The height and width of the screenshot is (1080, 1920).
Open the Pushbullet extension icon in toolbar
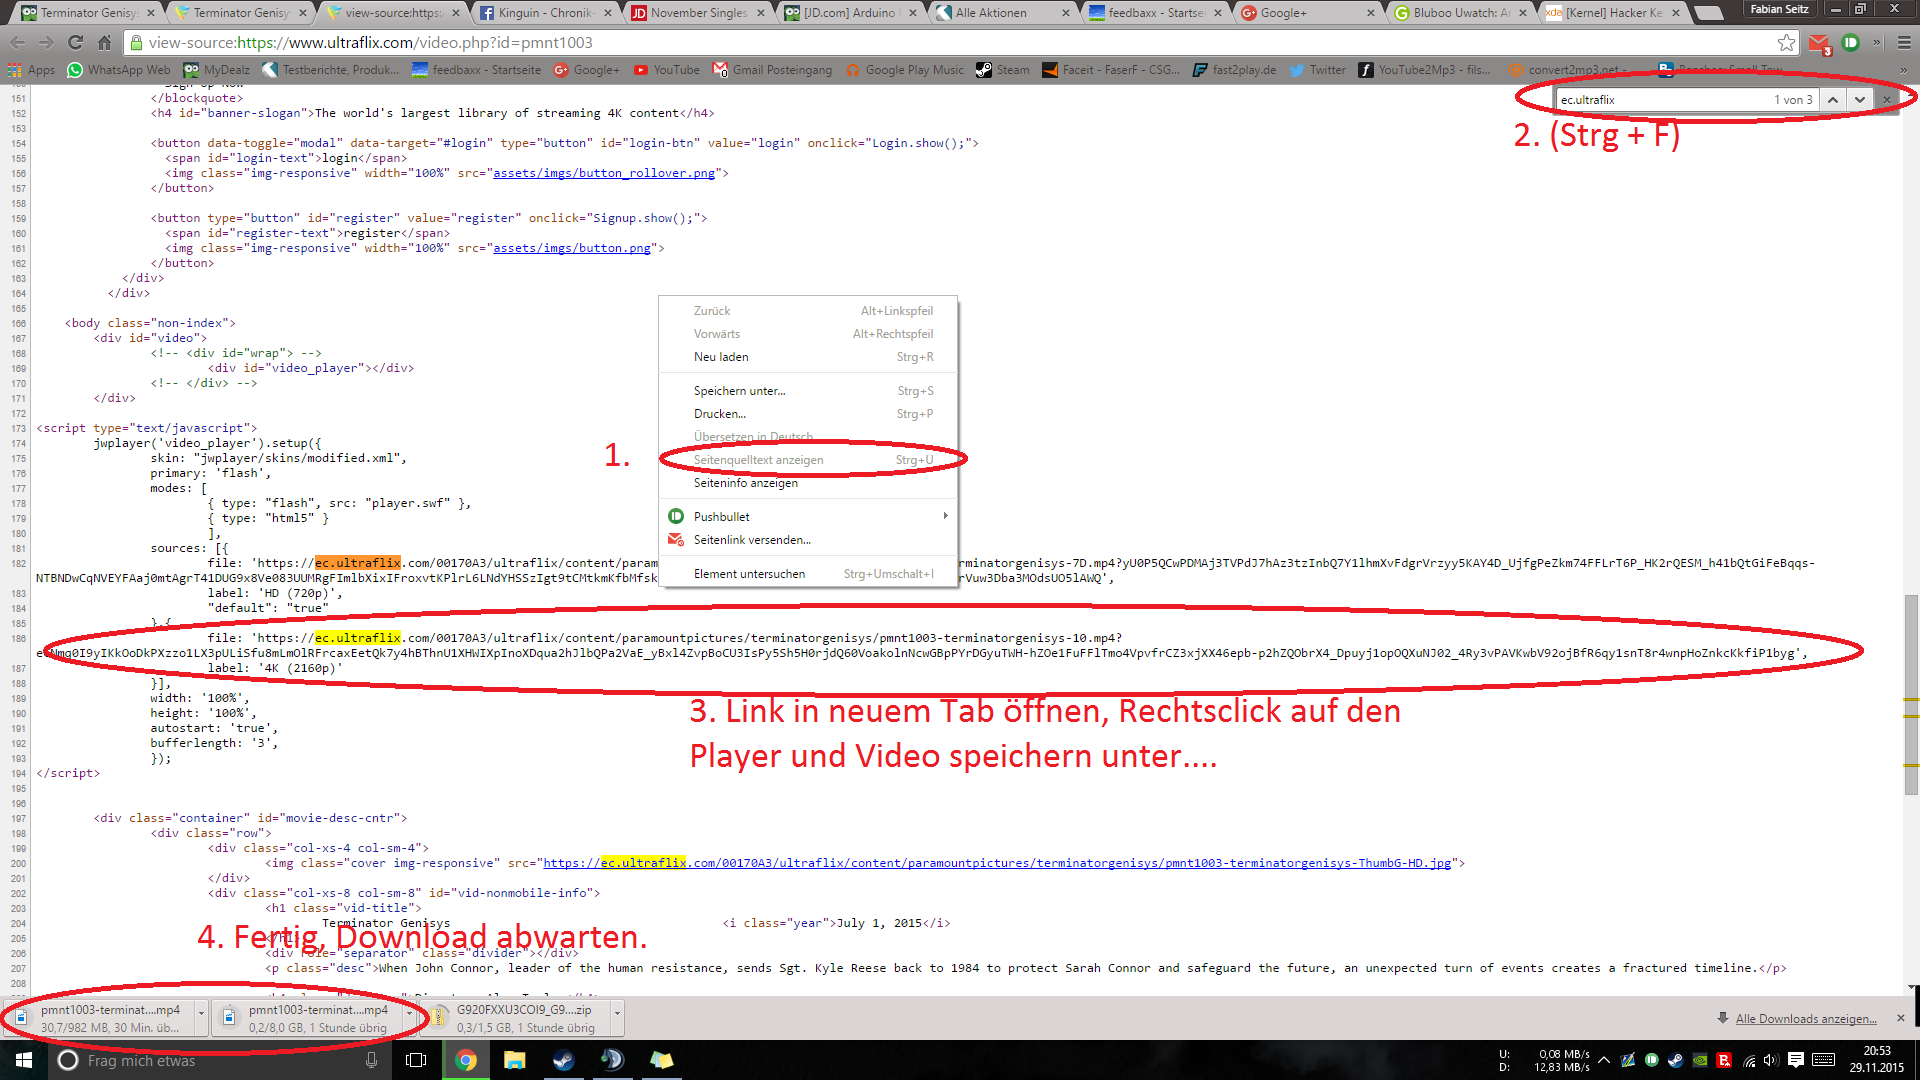(1851, 42)
